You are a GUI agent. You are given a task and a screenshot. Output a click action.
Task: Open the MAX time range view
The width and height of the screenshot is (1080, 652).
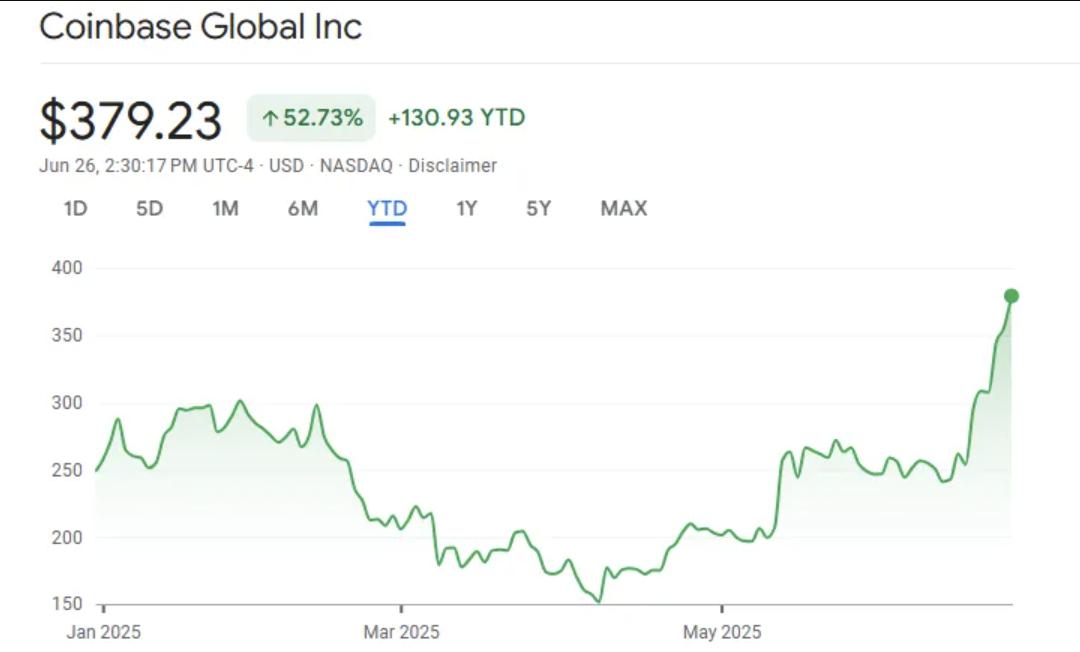(622, 209)
